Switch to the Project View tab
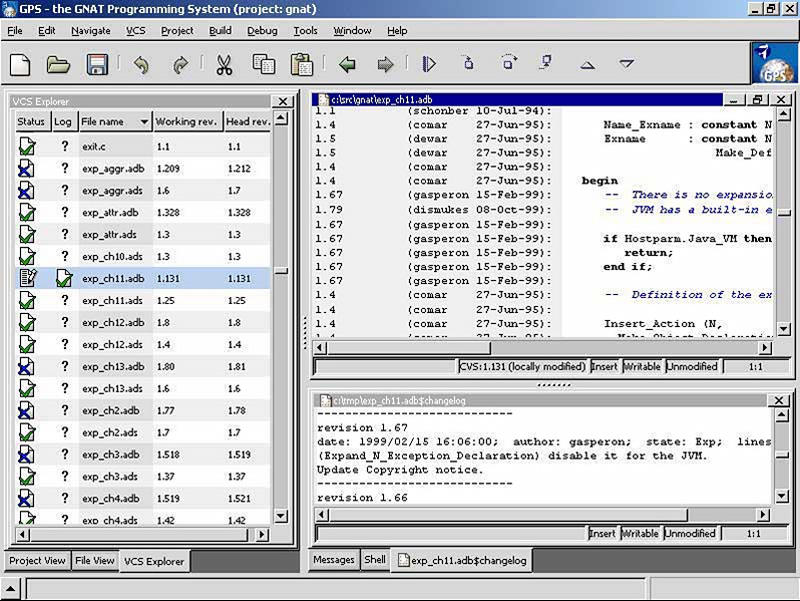Screen dimensions: 800x601 pyautogui.click(x=38, y=561)
